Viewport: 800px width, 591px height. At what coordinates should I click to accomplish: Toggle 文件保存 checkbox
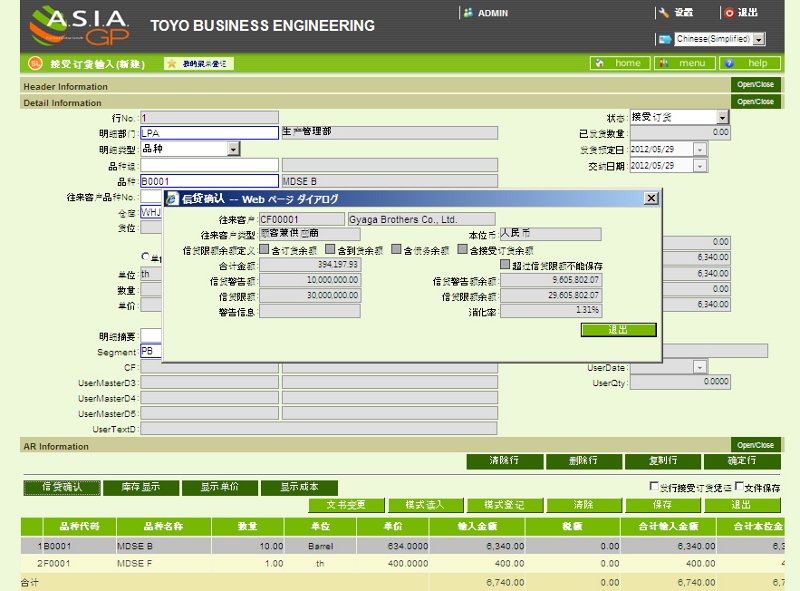pos(739,486)
